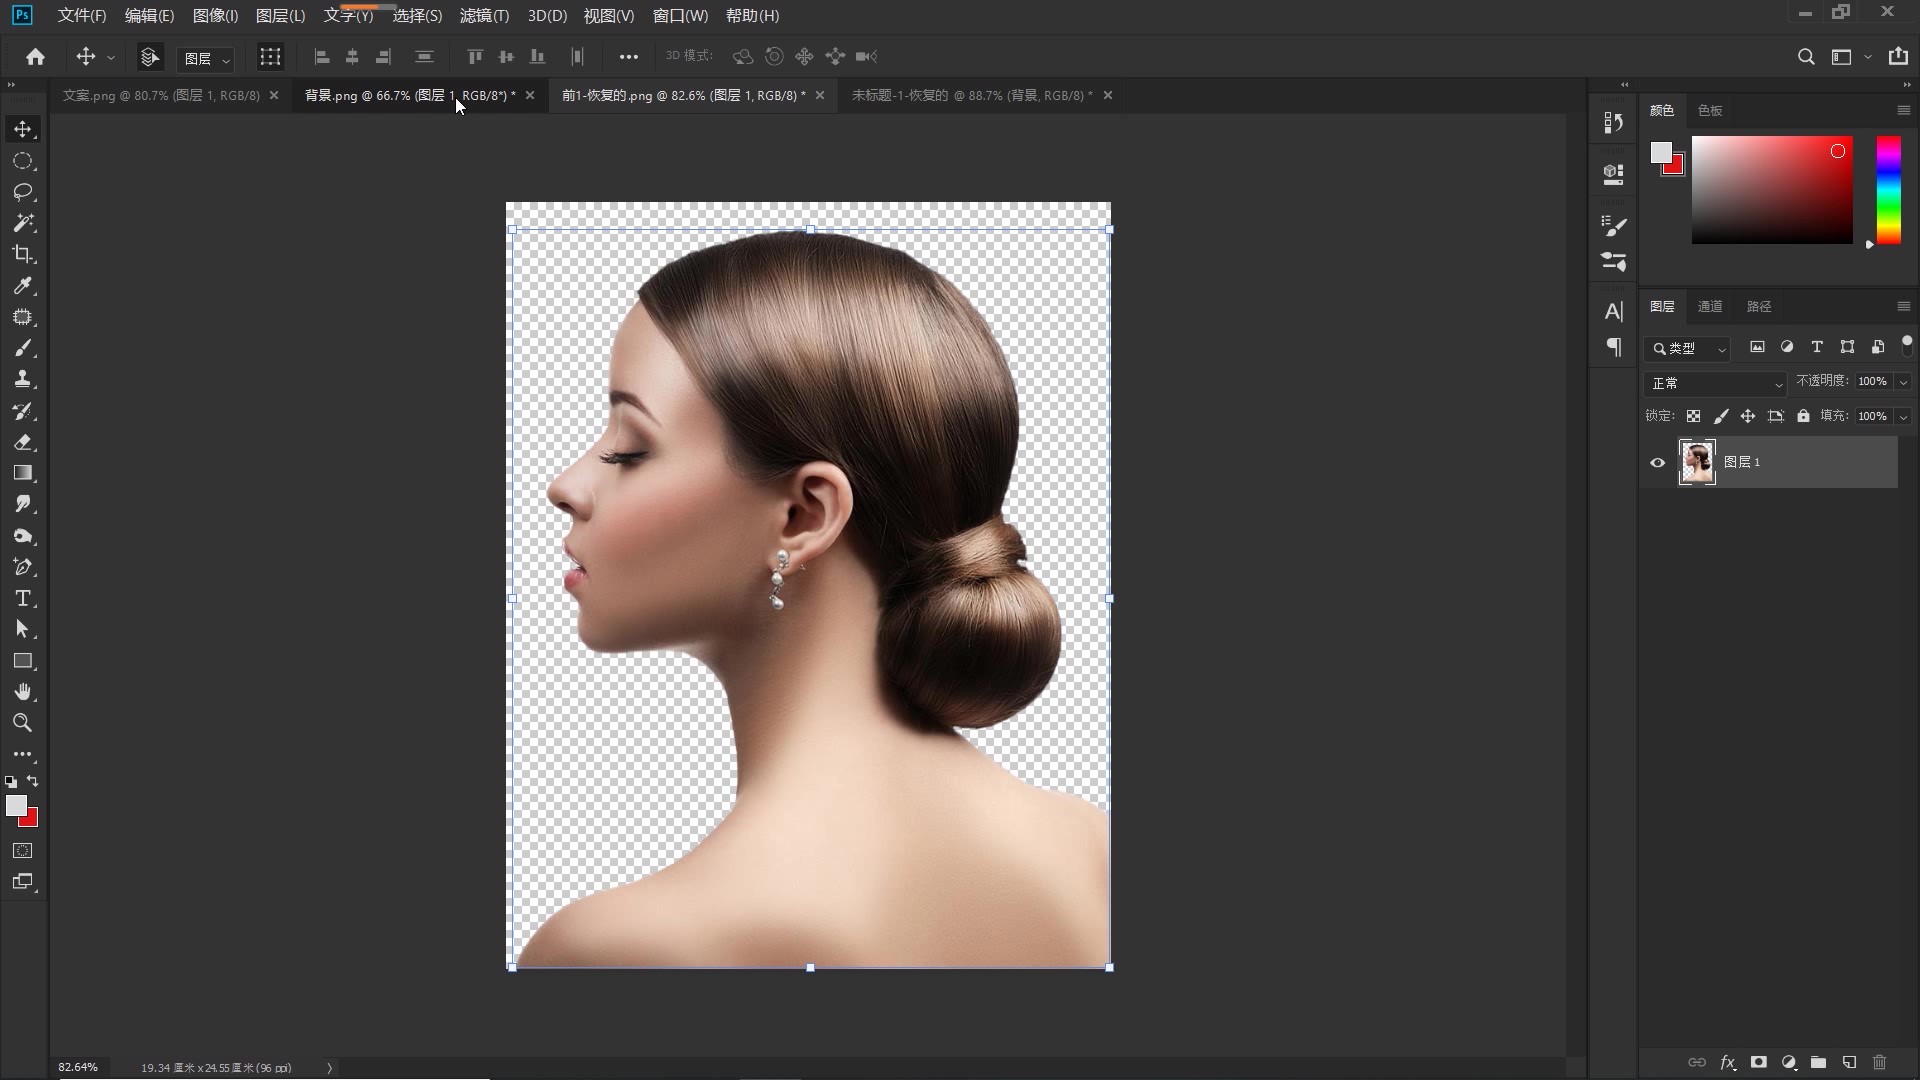Toggle the lock all padlock icon
This screenshot has height=1080, width=1920.
coord(1803,416)
